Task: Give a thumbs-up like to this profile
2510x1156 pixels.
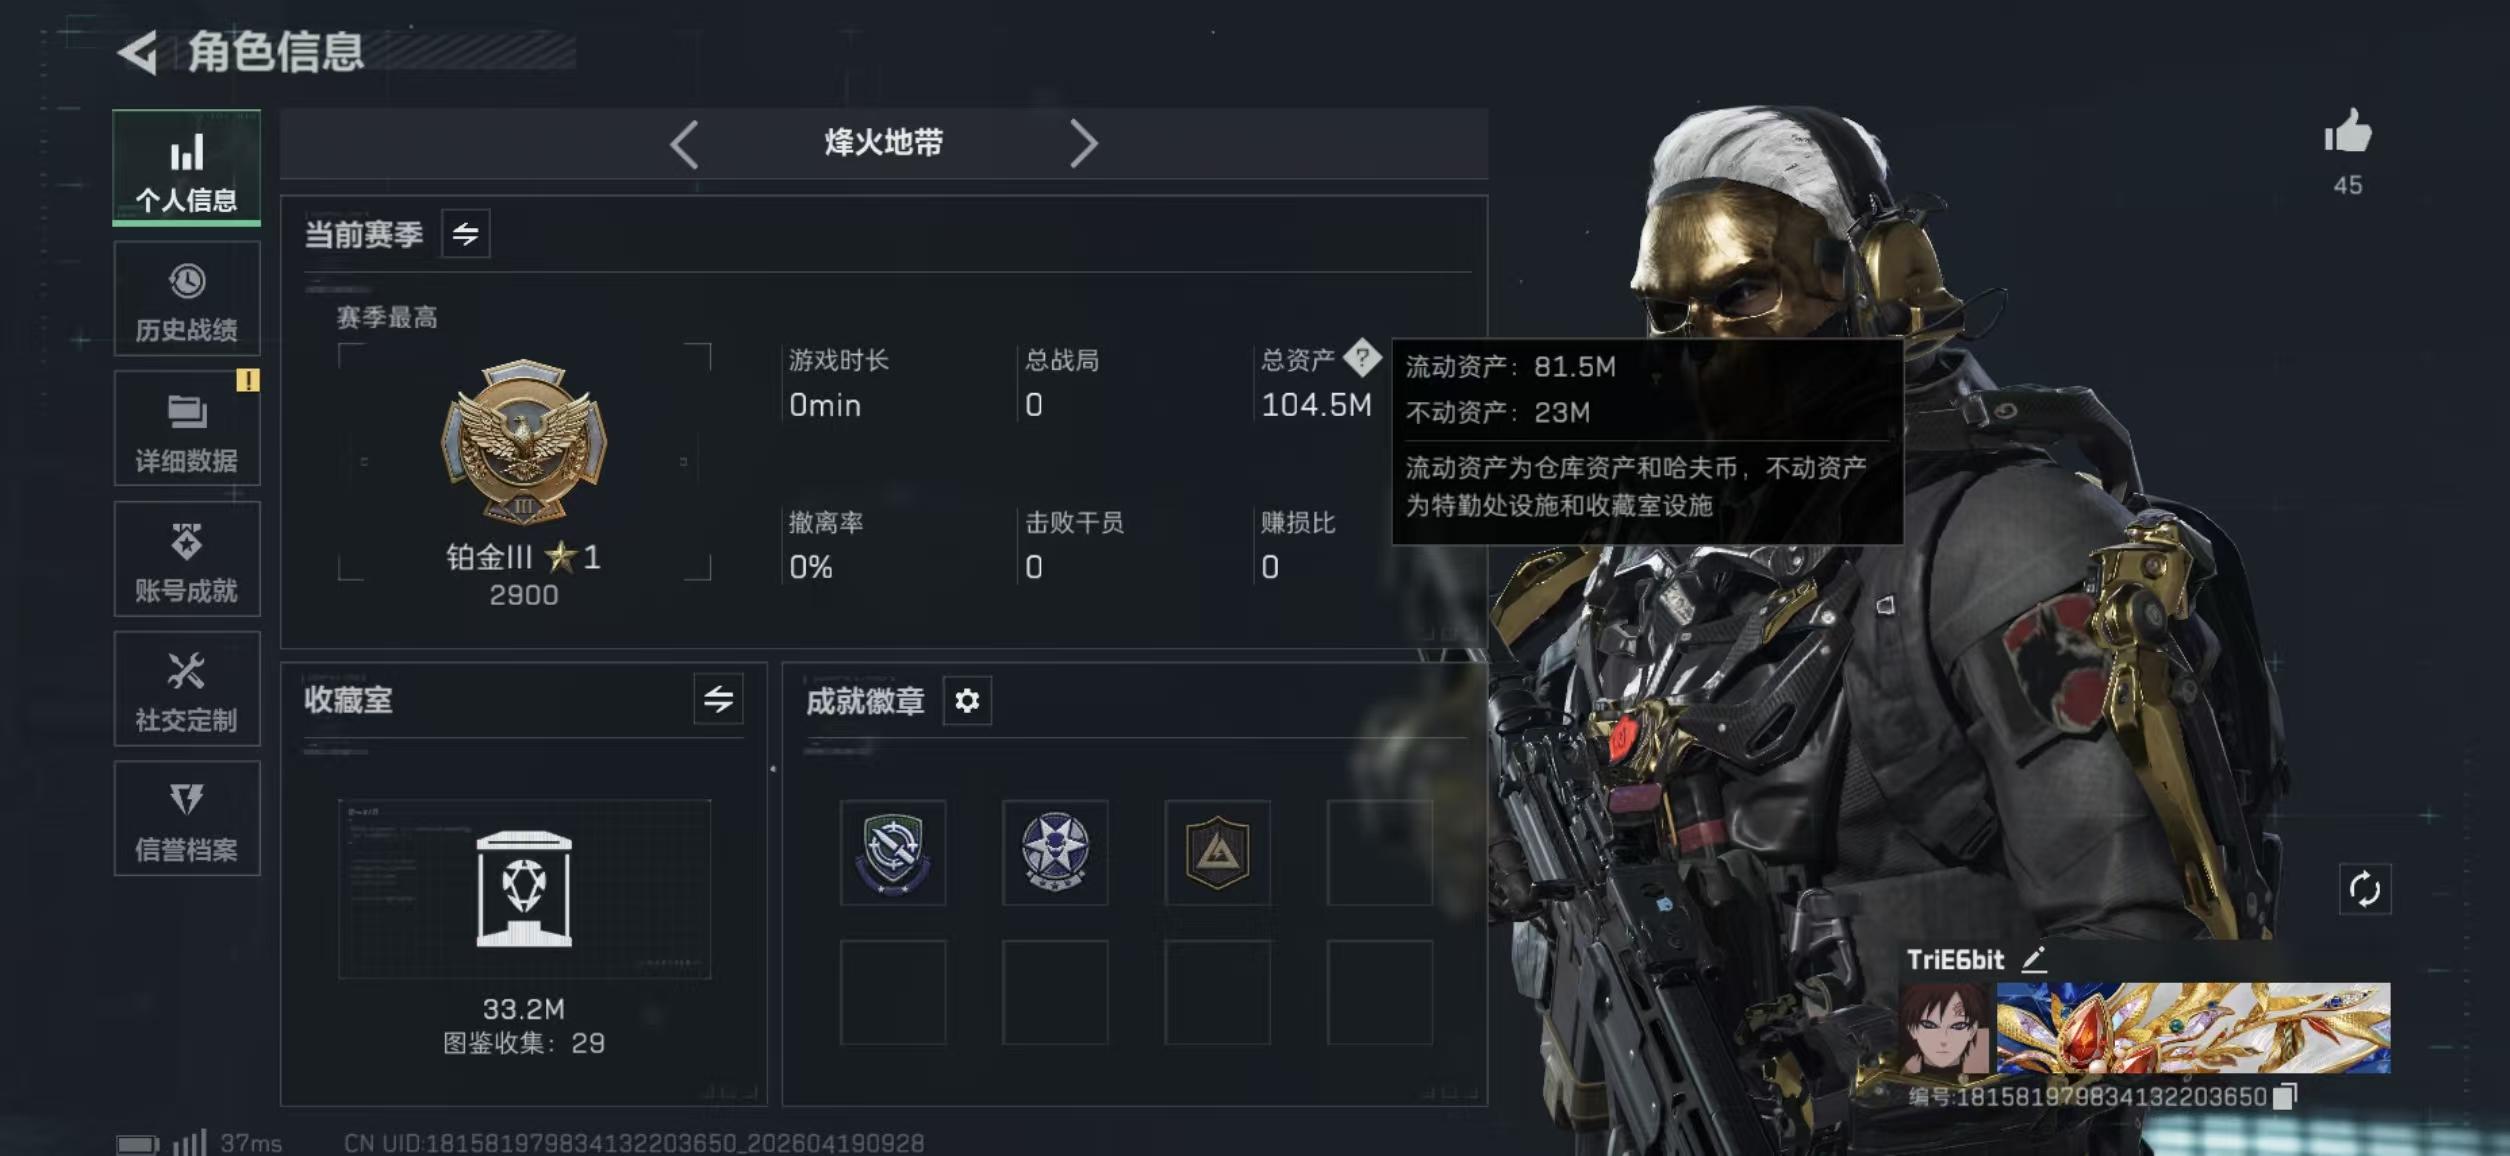Action: point(2347,131)
